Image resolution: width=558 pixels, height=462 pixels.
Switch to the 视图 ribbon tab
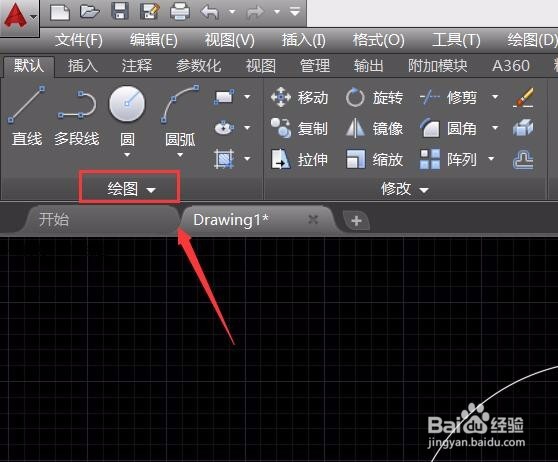pos(260,66)
